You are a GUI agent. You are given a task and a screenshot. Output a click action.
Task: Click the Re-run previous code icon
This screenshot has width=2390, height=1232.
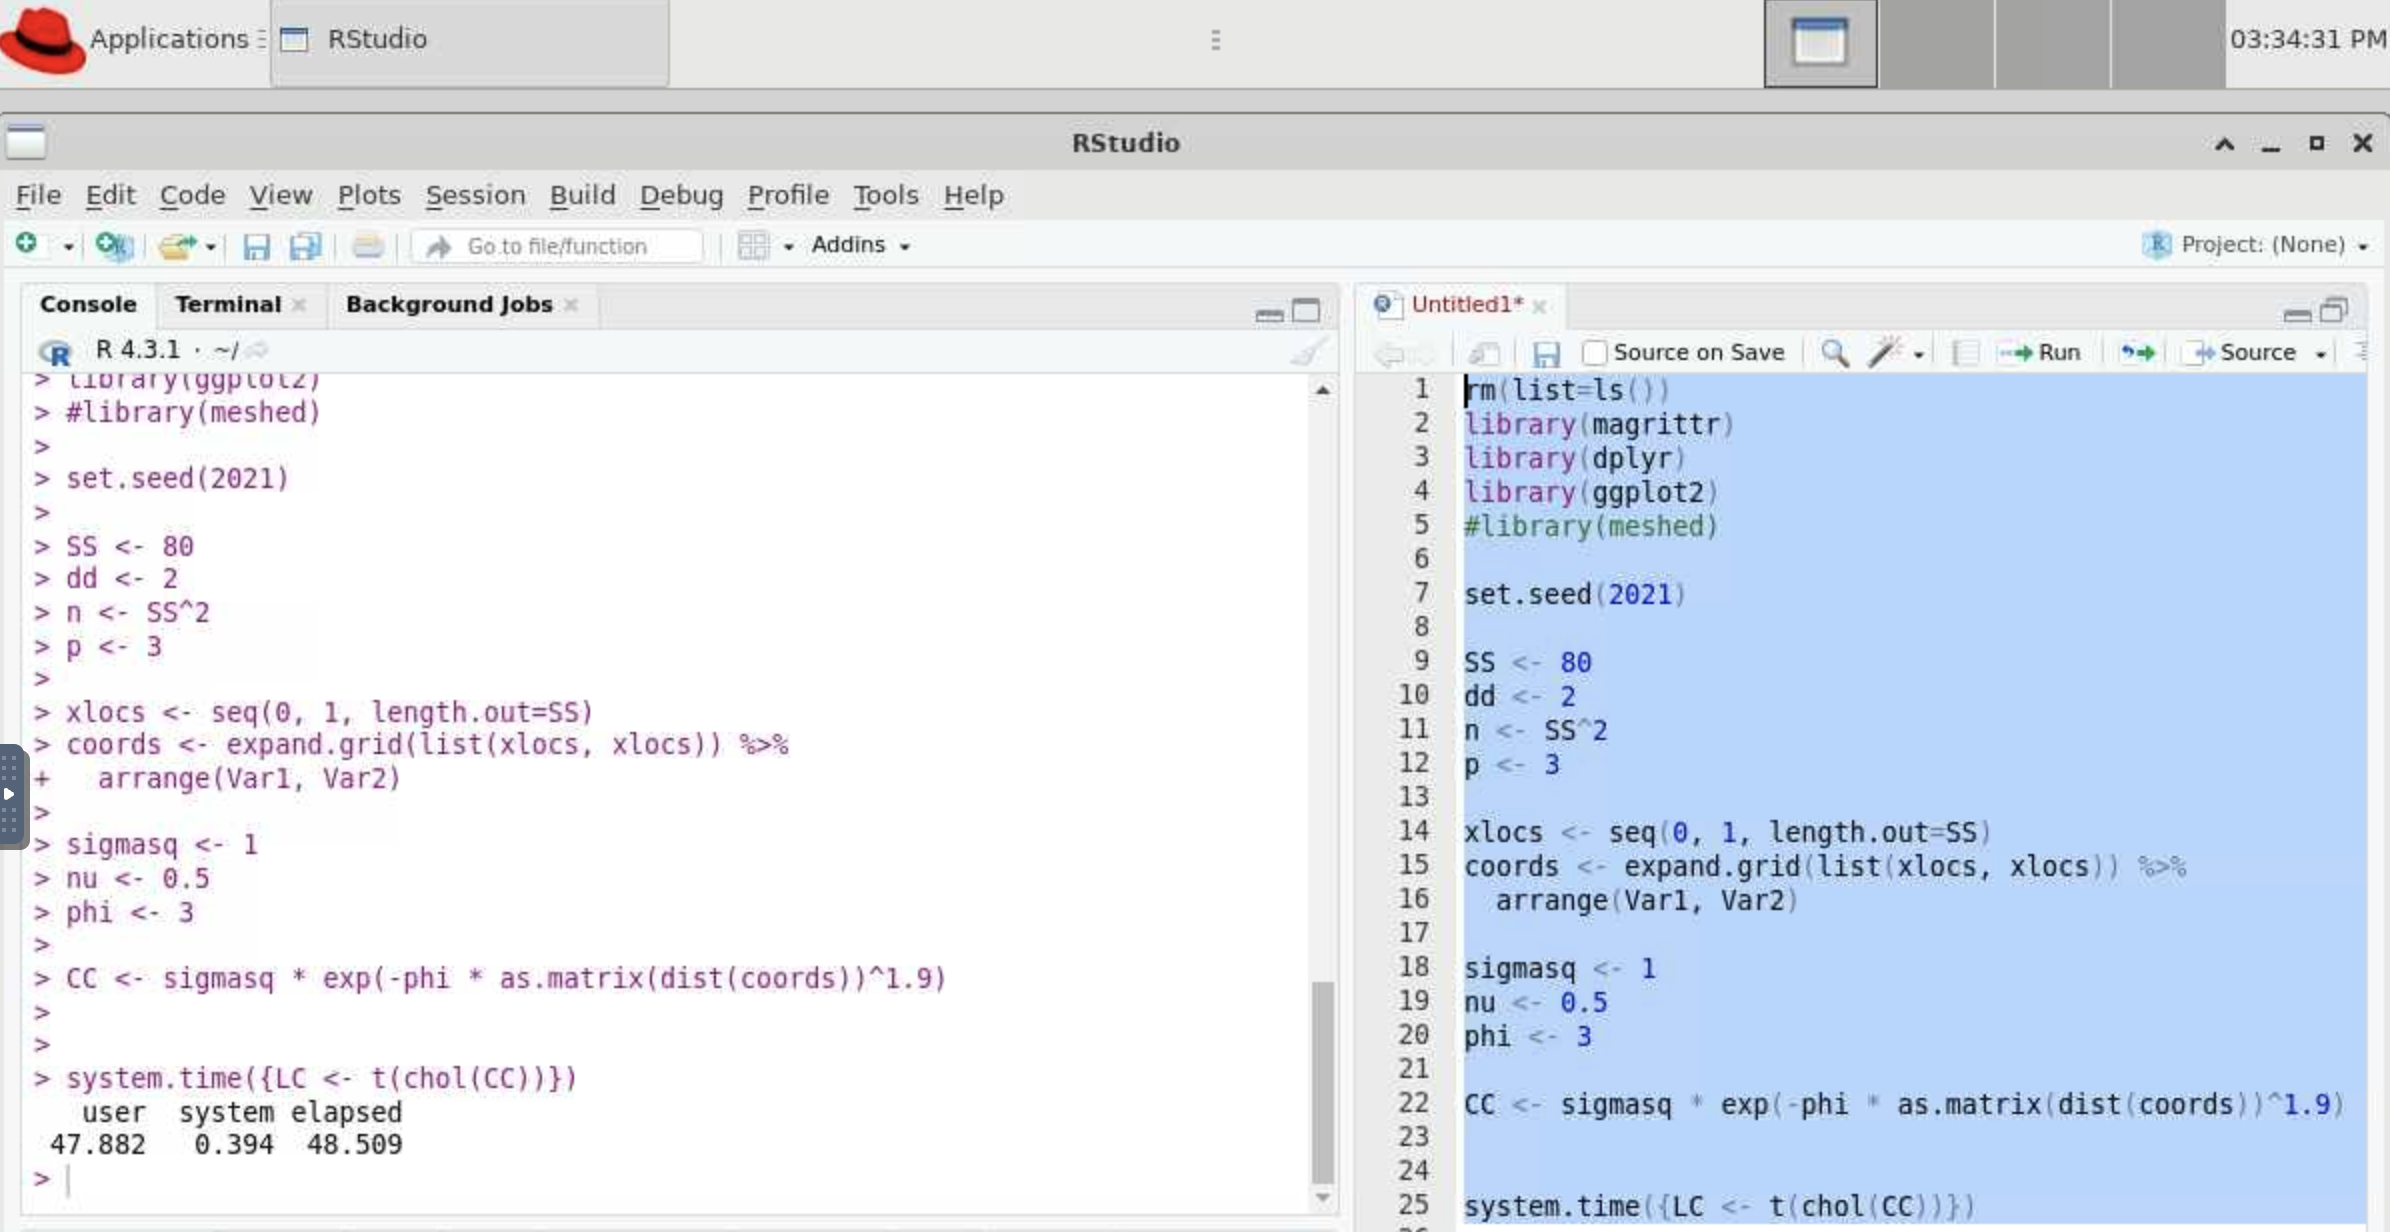click(x=2137, y=352)
